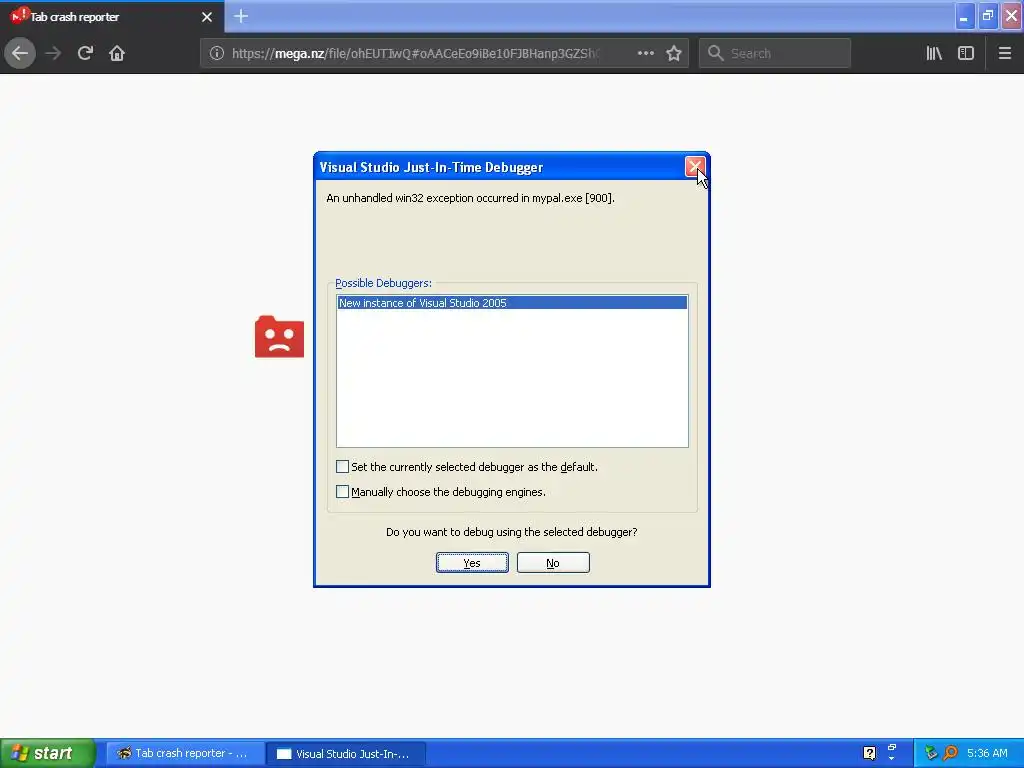Screen dimensions: 1024x768
Task: Select the Tab crash reporter tab
Action: tap(112, 16)
